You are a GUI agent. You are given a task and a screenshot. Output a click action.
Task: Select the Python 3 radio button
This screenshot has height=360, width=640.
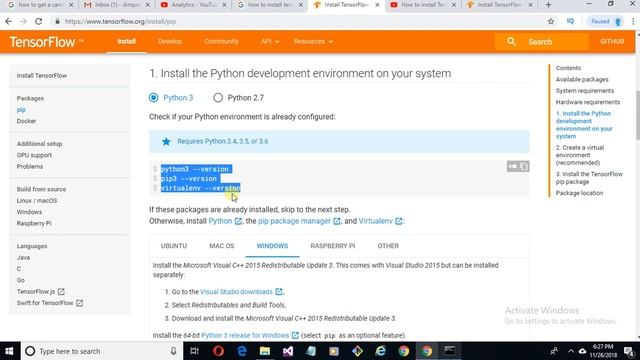[x=153, y=98]
